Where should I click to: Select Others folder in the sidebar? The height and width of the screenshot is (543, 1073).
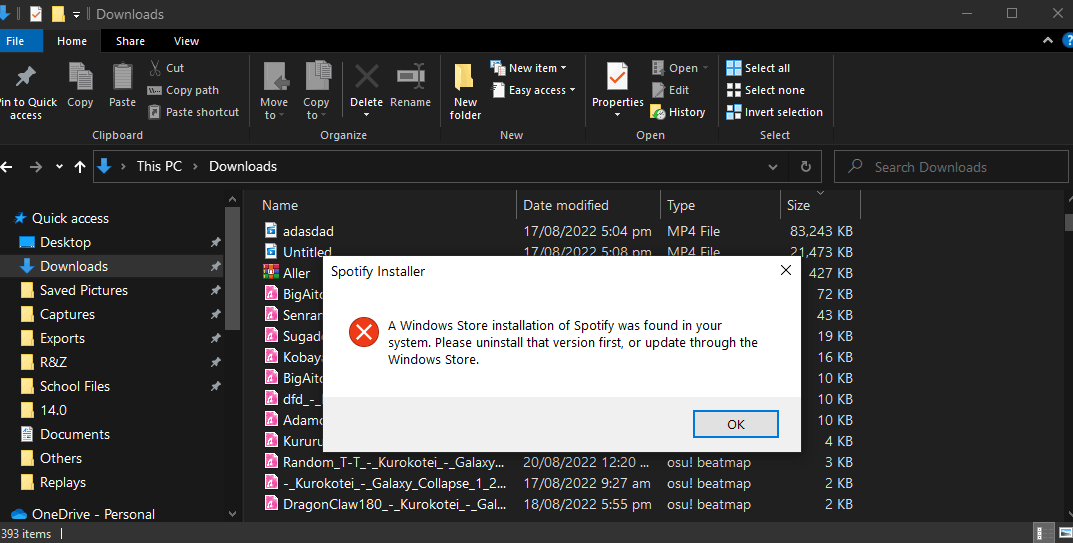[60, 458]
